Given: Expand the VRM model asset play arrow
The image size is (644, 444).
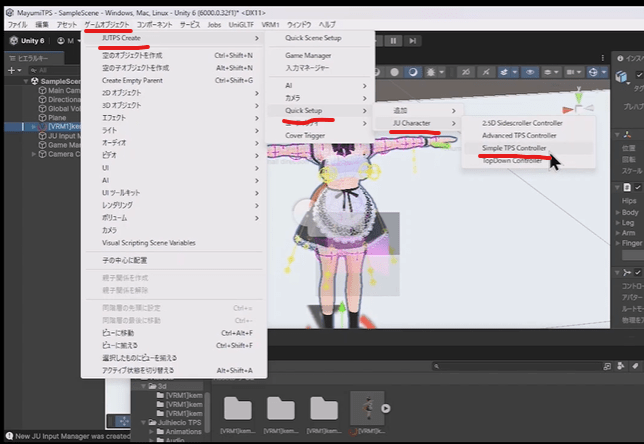Looking at the screenshot, I should coord(385,408).
